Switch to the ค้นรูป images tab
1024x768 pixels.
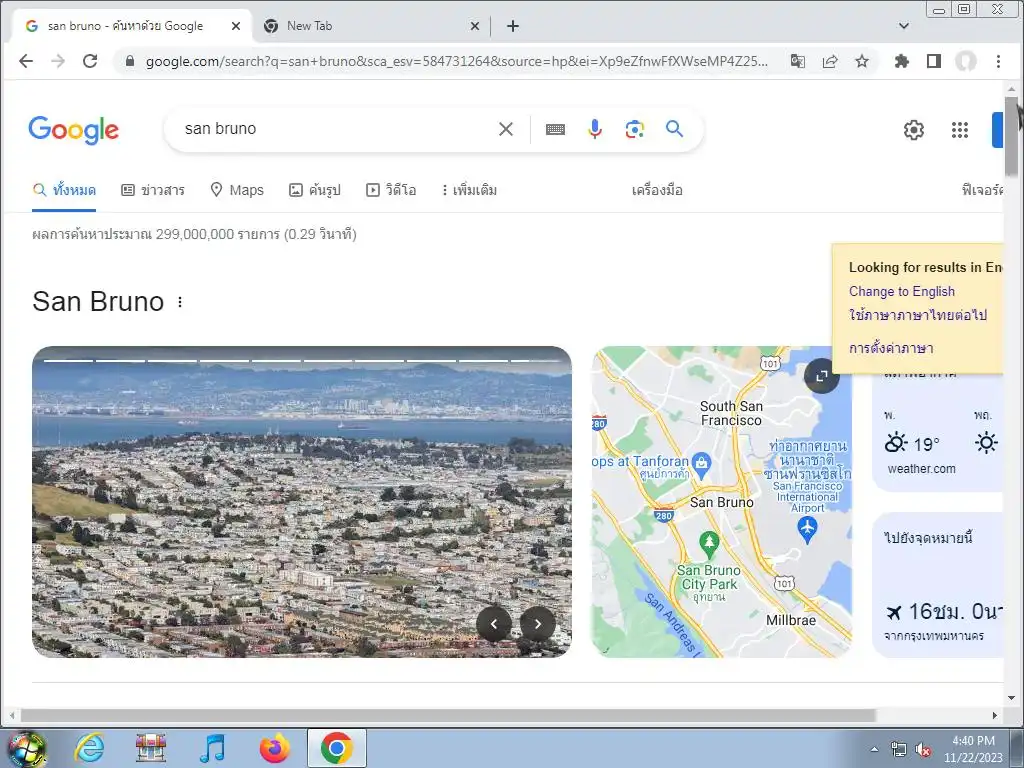[x=315, y=190]
